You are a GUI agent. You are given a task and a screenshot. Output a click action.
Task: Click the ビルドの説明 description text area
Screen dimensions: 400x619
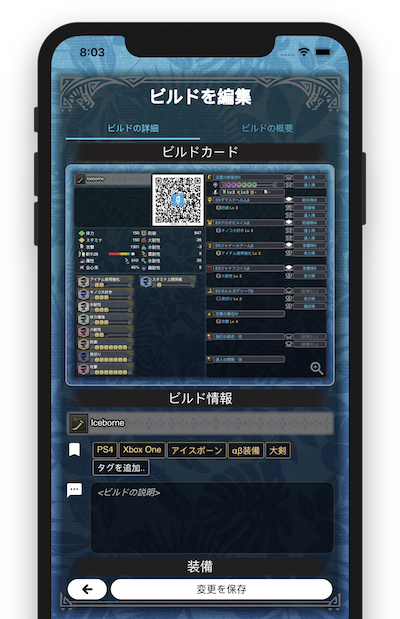tap(212, 518)
